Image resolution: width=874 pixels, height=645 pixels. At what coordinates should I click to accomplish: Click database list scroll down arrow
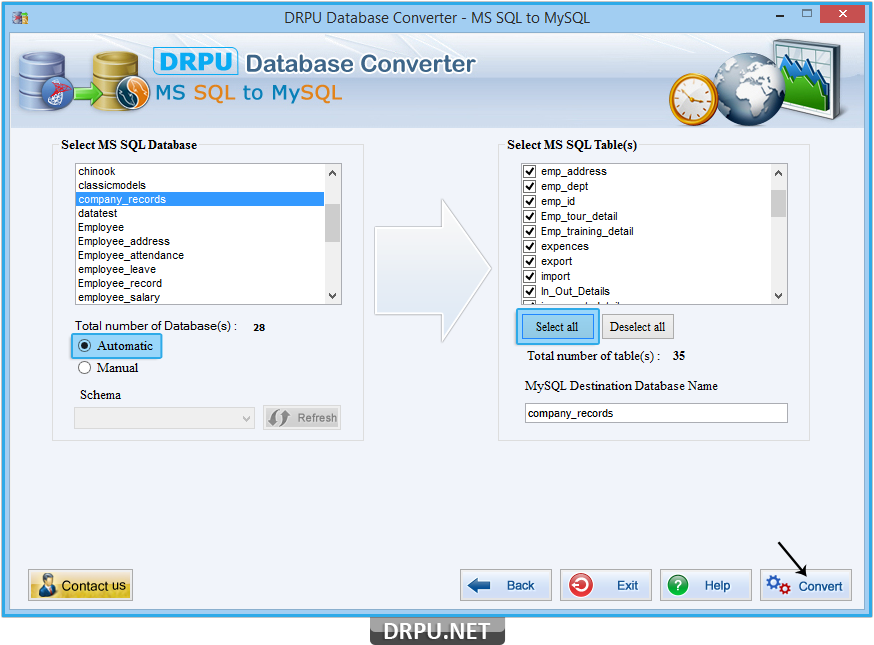click(333, 296)
